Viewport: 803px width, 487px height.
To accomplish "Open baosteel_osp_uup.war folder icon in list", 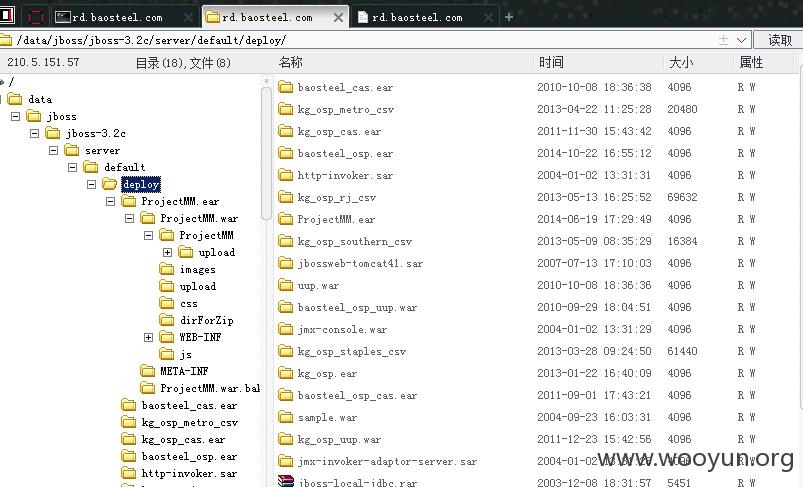I will tap(285, 307).
